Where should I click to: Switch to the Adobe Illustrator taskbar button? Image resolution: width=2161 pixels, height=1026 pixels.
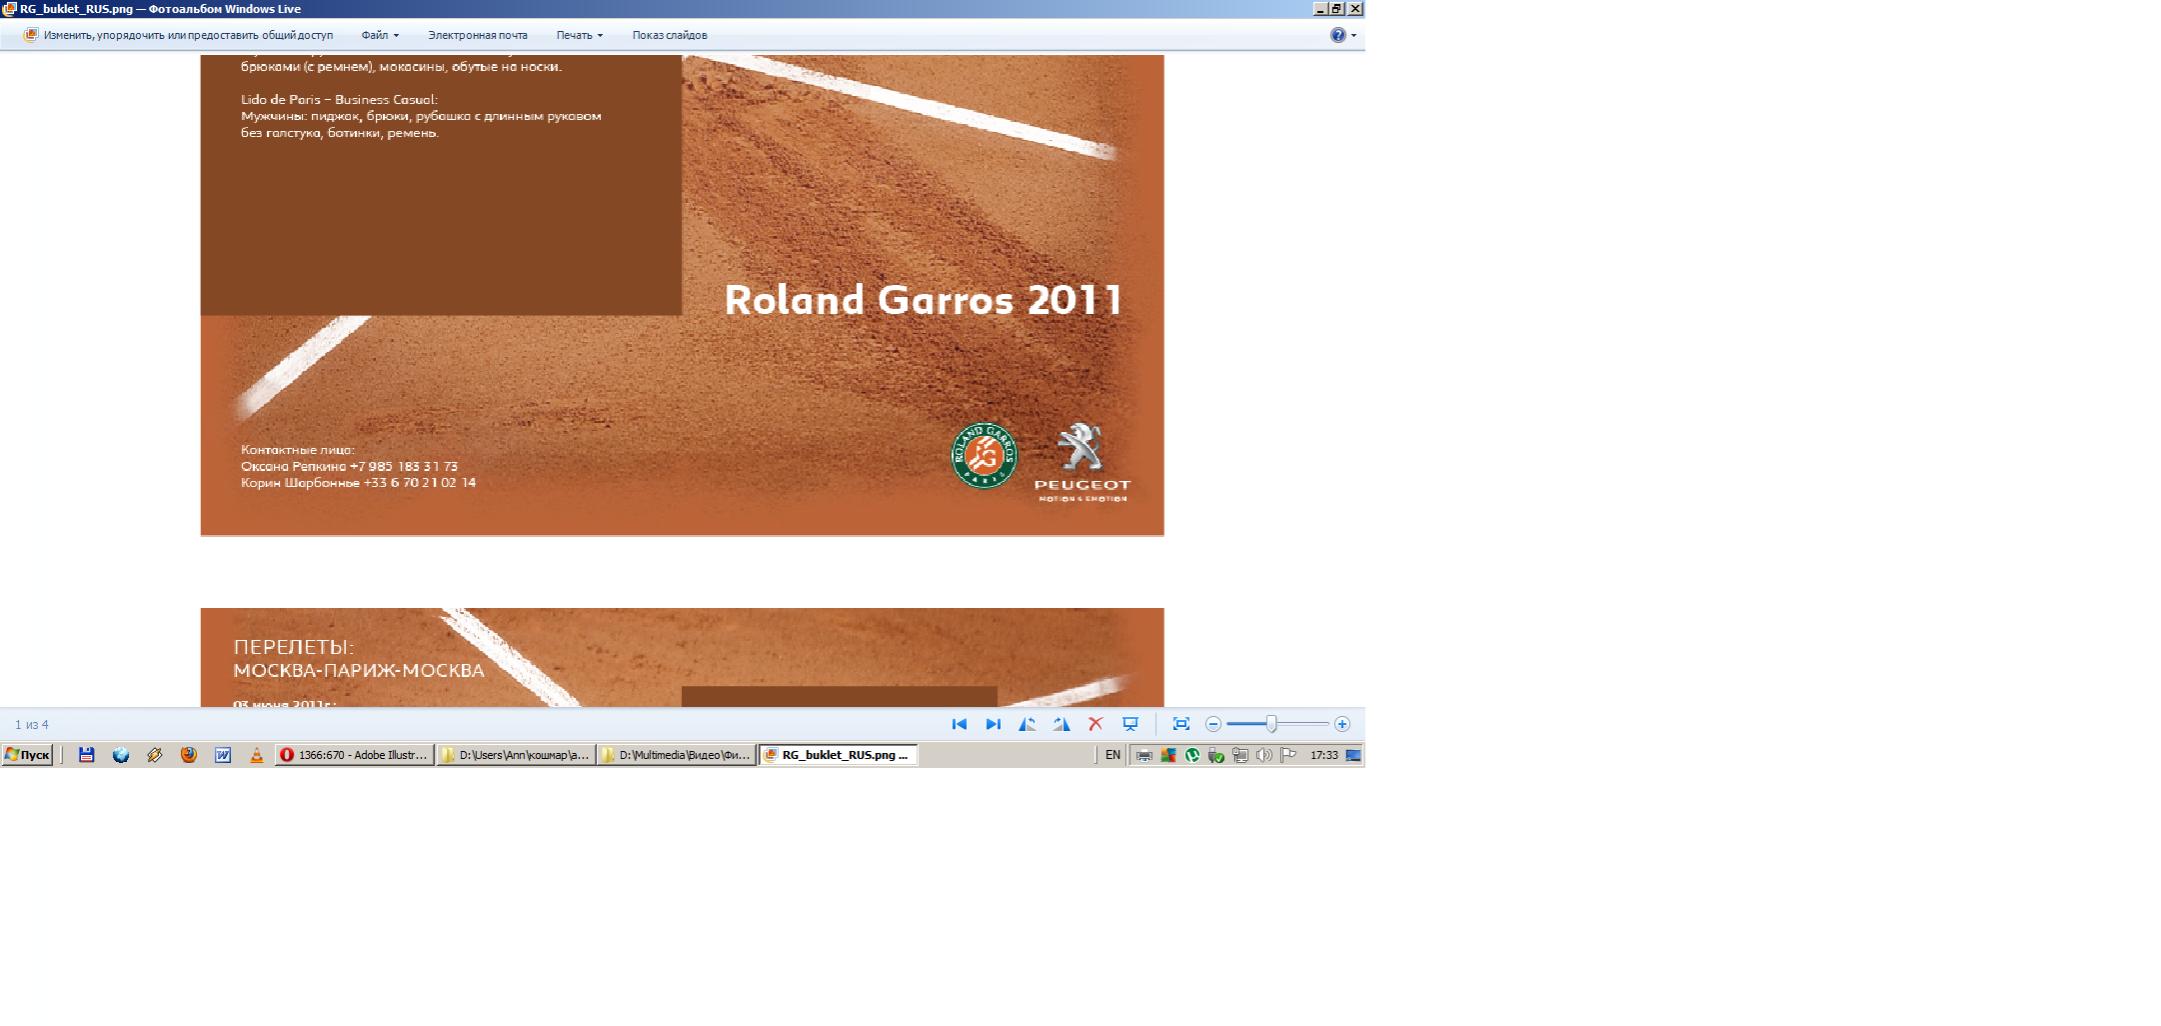tap(354, 755)
